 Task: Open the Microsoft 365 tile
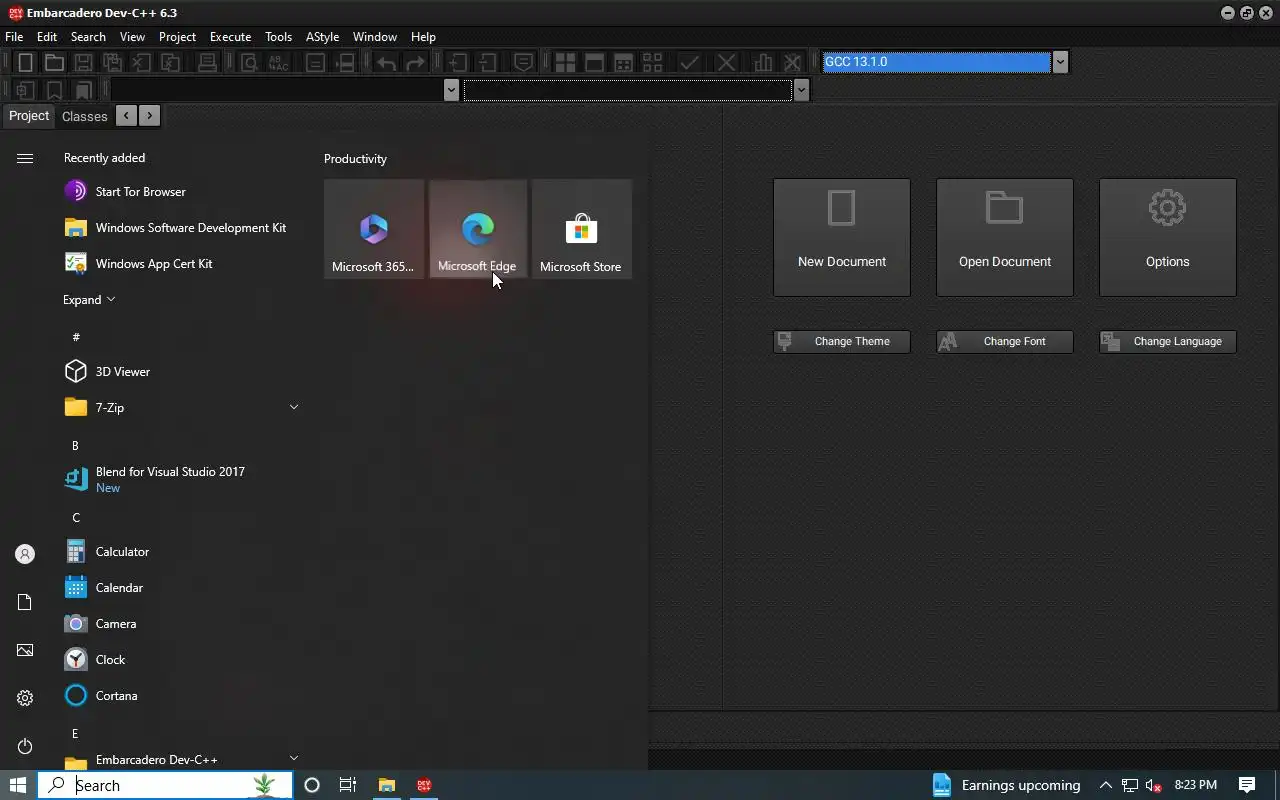pyautogui.click(x=374, y=229)
